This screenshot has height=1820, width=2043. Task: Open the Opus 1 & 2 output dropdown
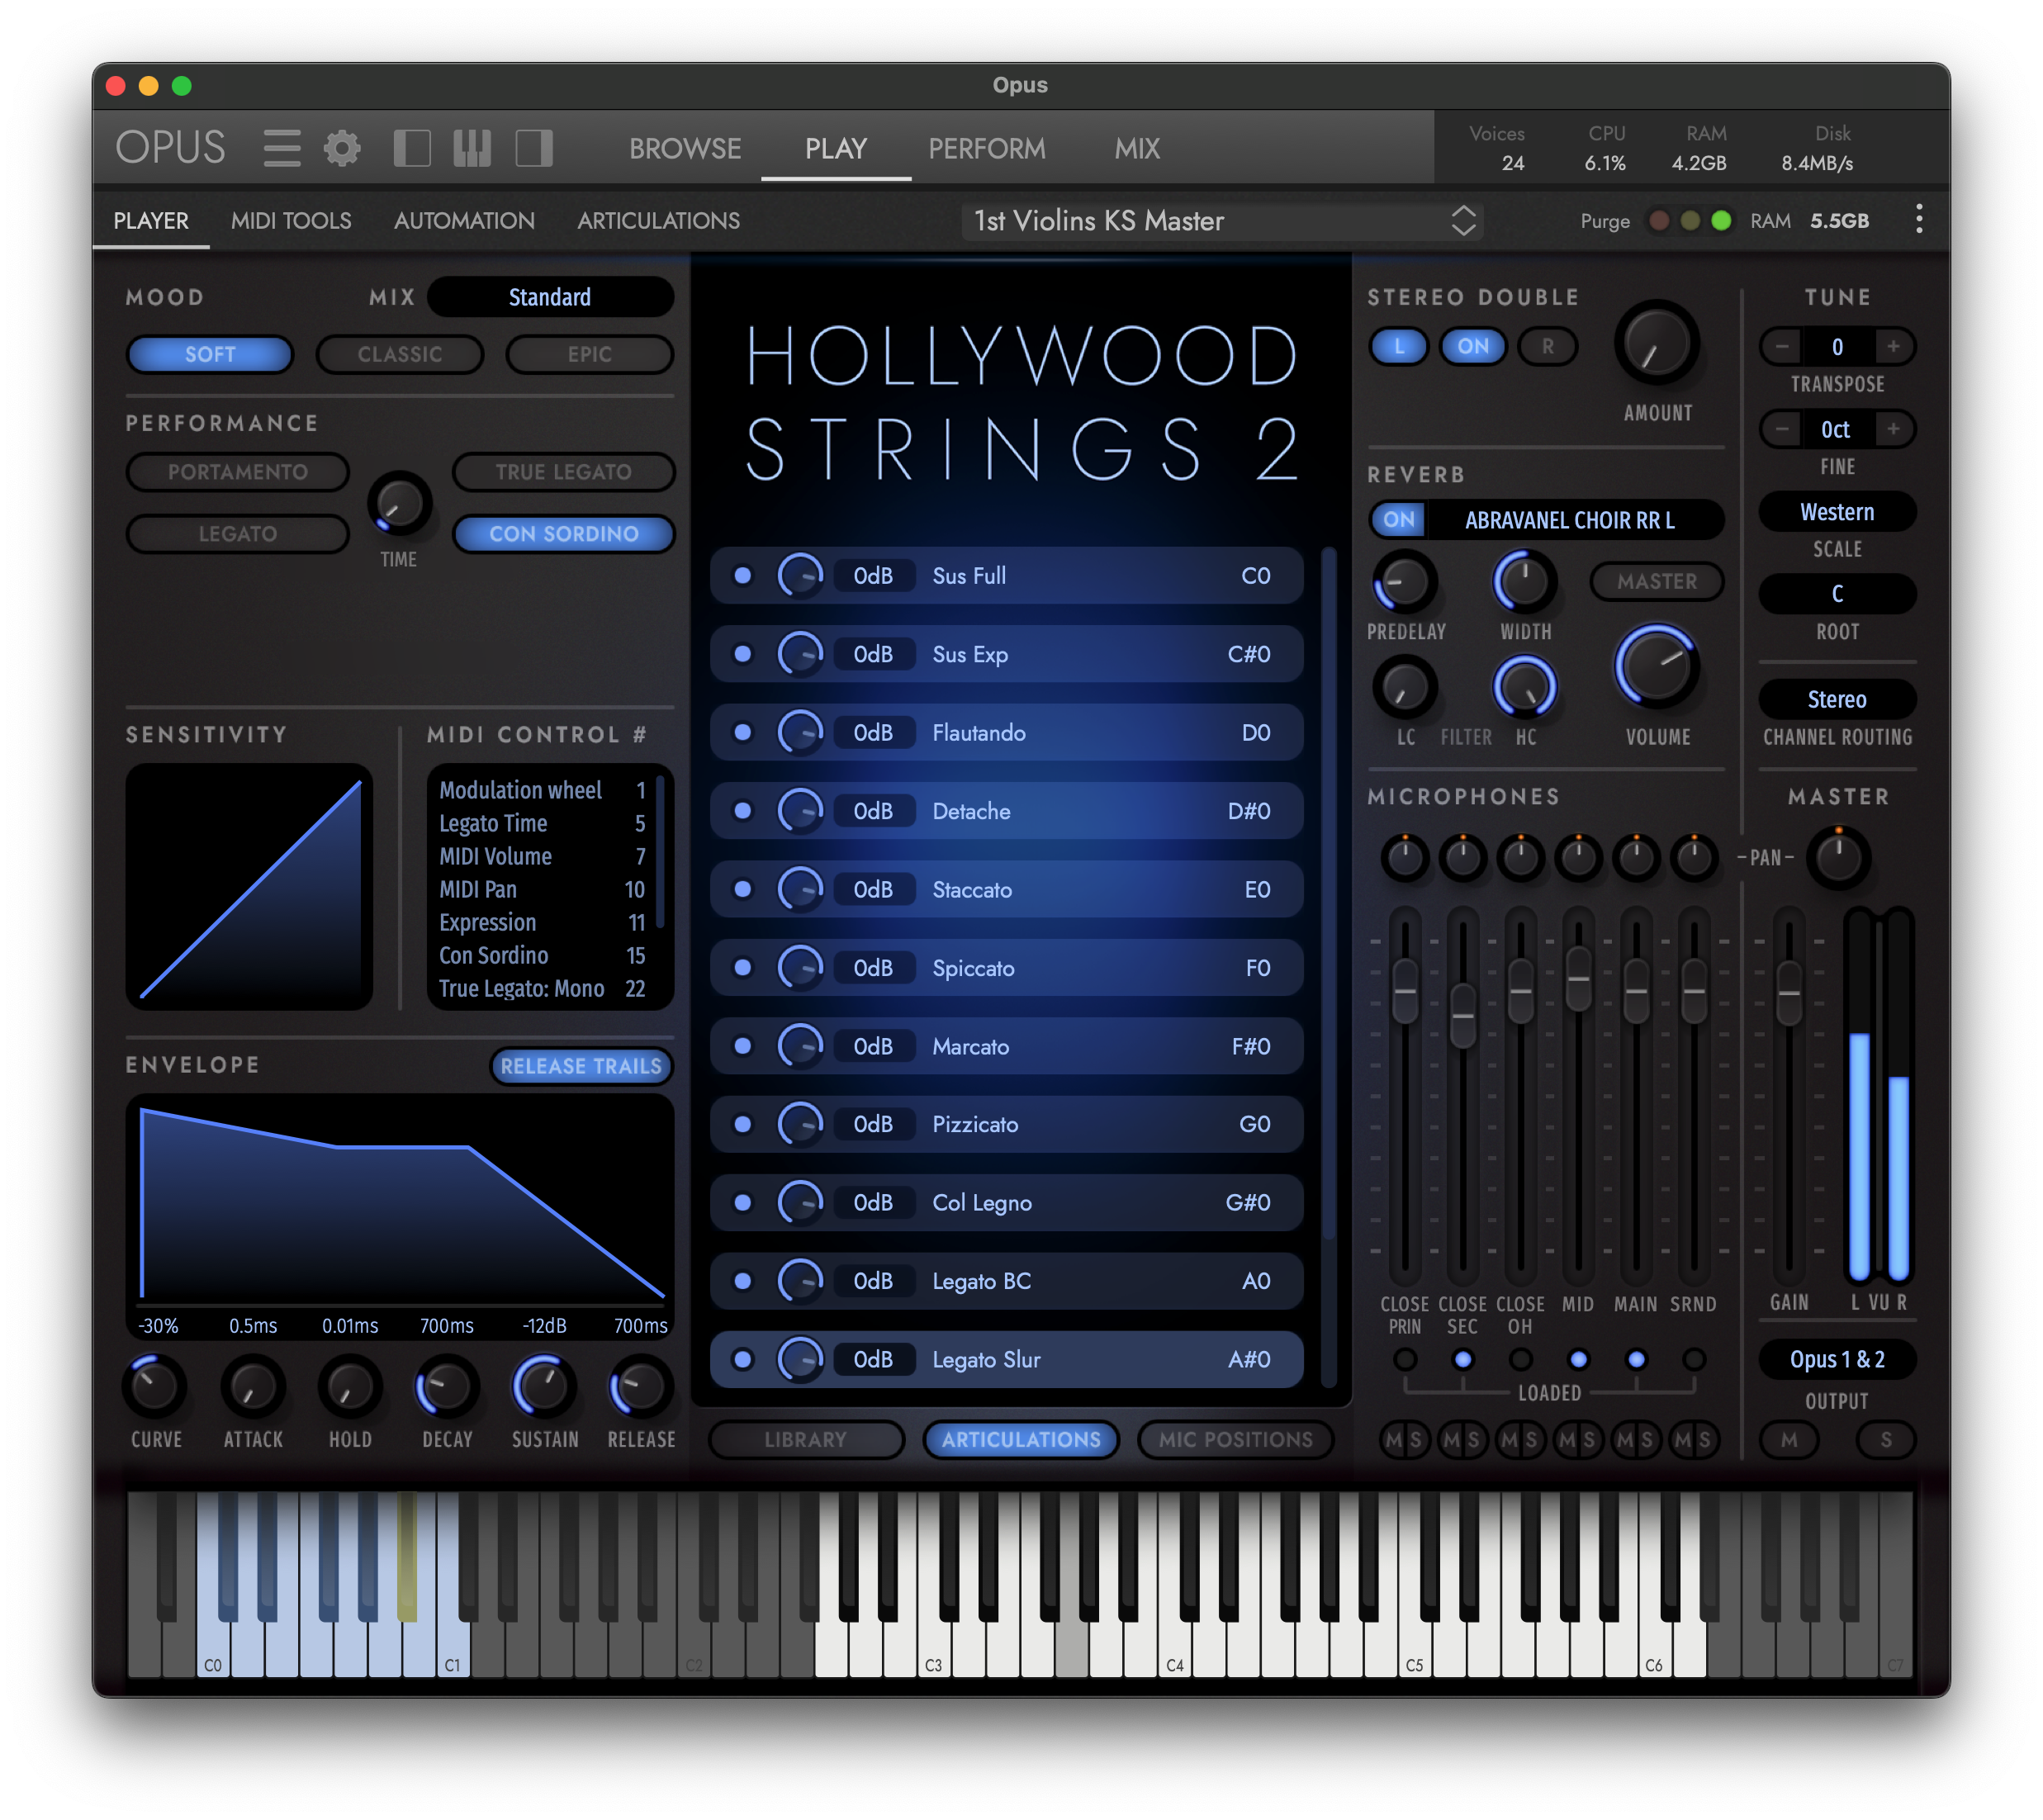tap(1837, 1359)
